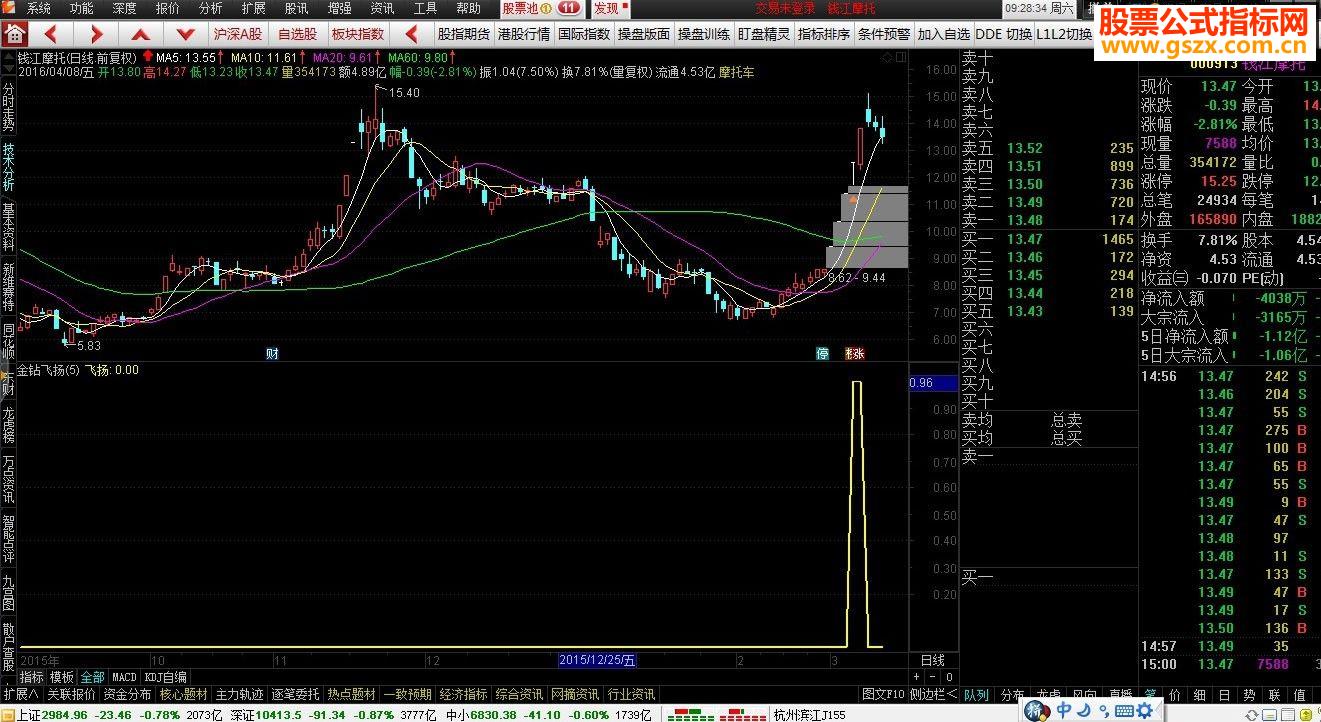Image resolution: width=1321 pixels, height=722 pixels.
Task: Open 国际指数 toolbar button
Action: [583, 34]
